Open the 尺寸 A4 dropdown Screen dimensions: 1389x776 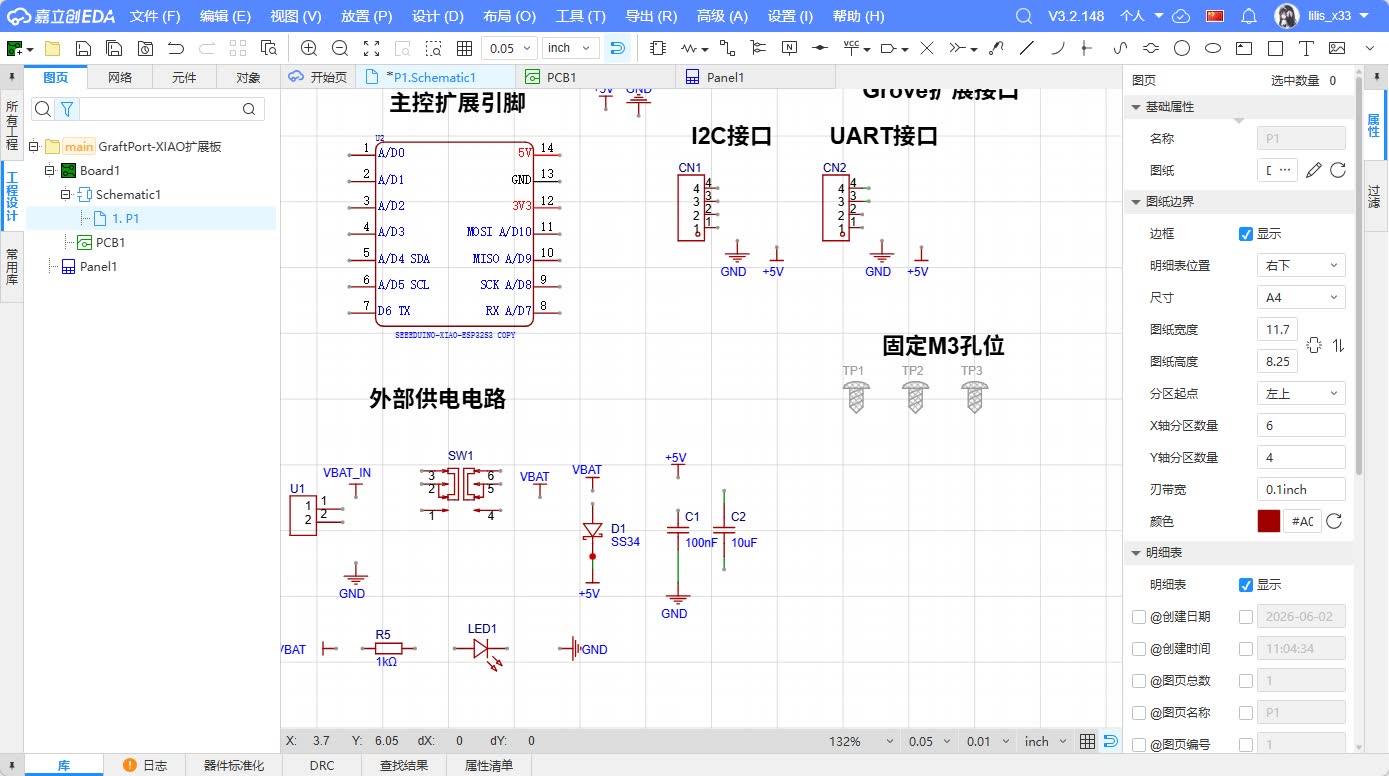click(x=1301, y=298)
